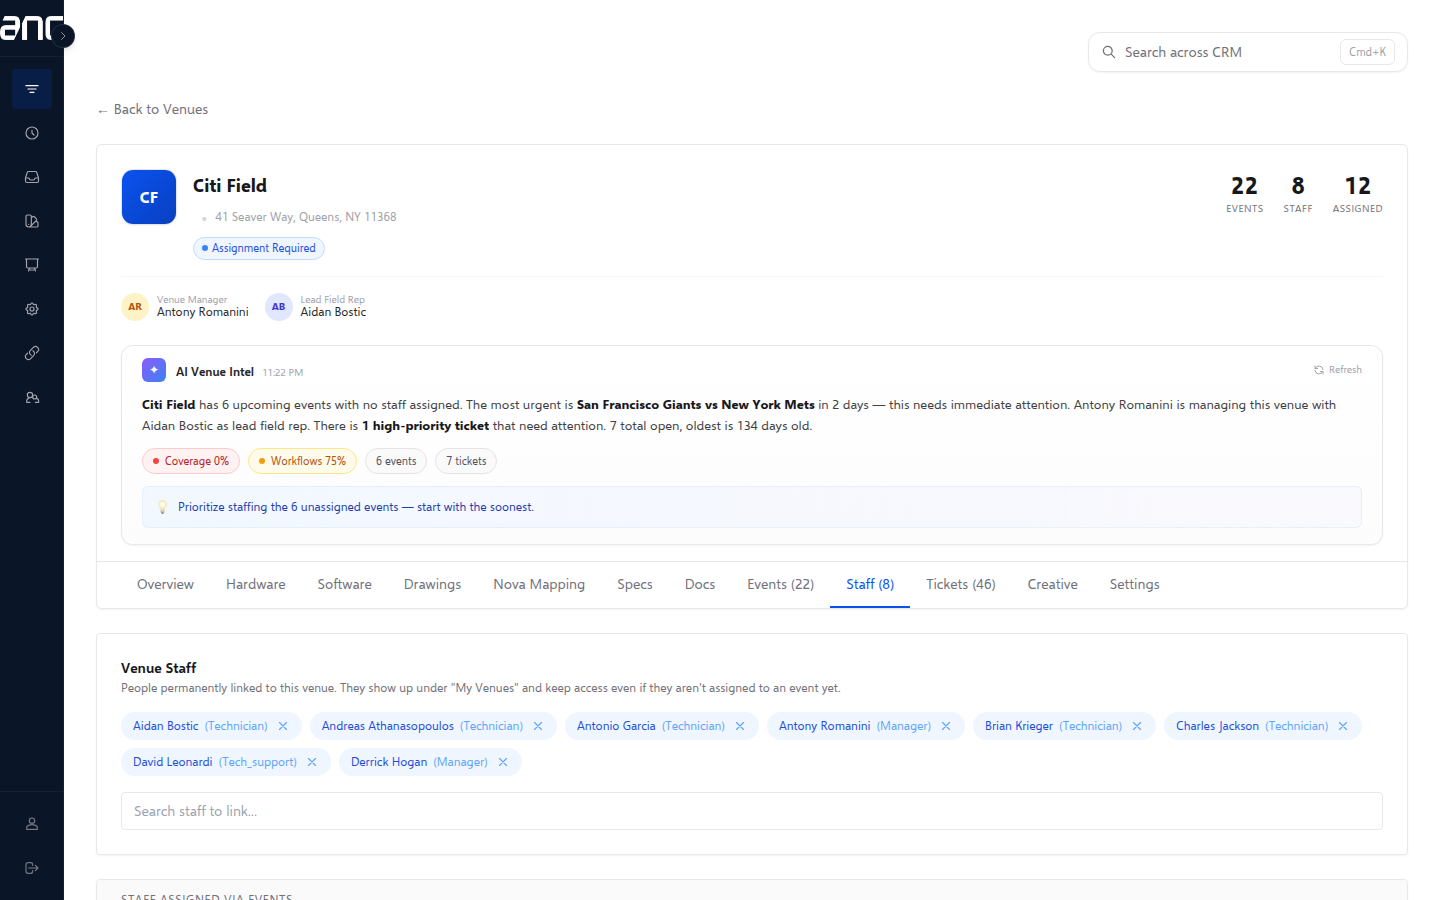1440x900 pixels.
Task: Click the Brian Krieger staff chip name
Action: (x=1019, y=726)
